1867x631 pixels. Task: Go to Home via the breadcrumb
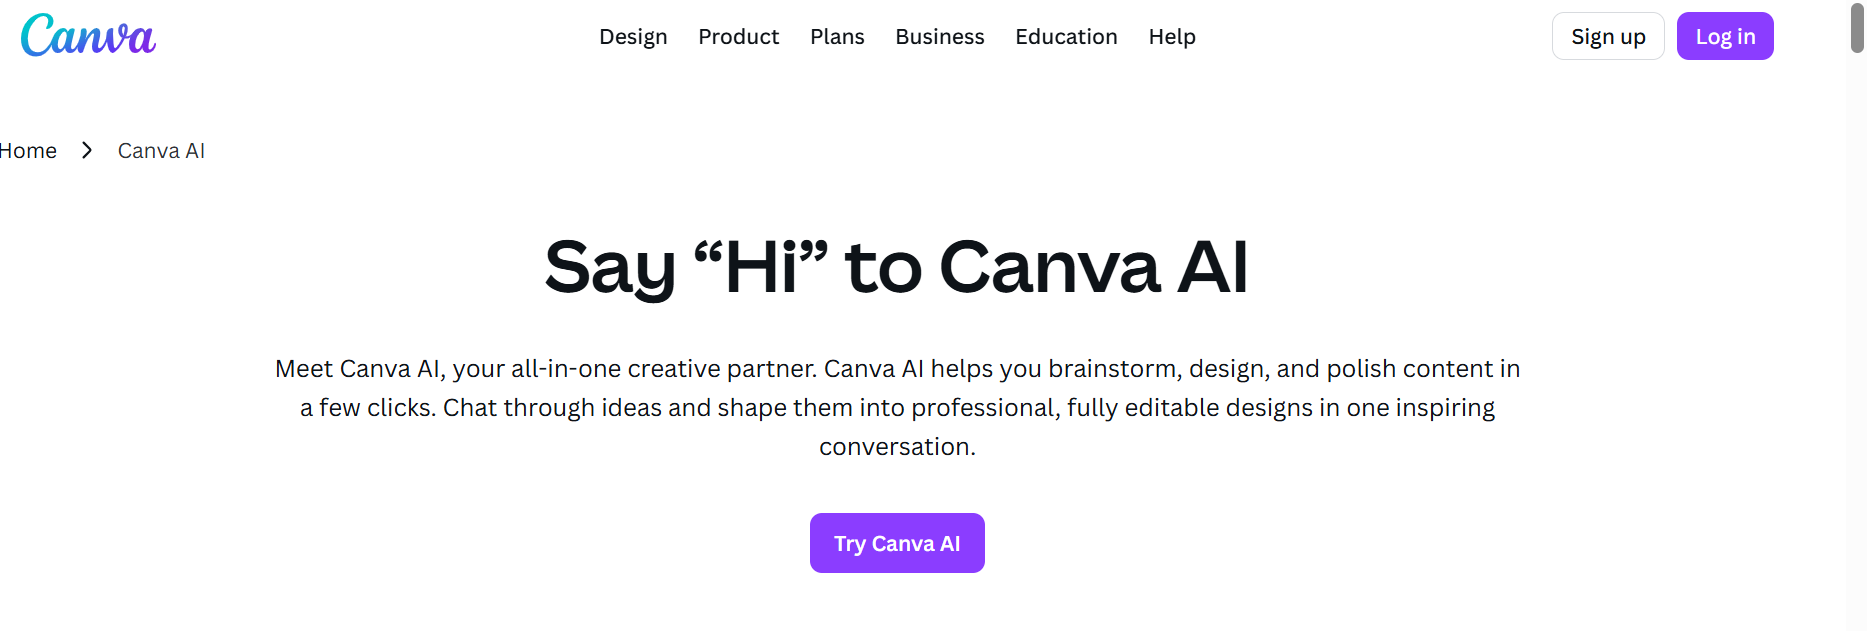tap(28, 151)
